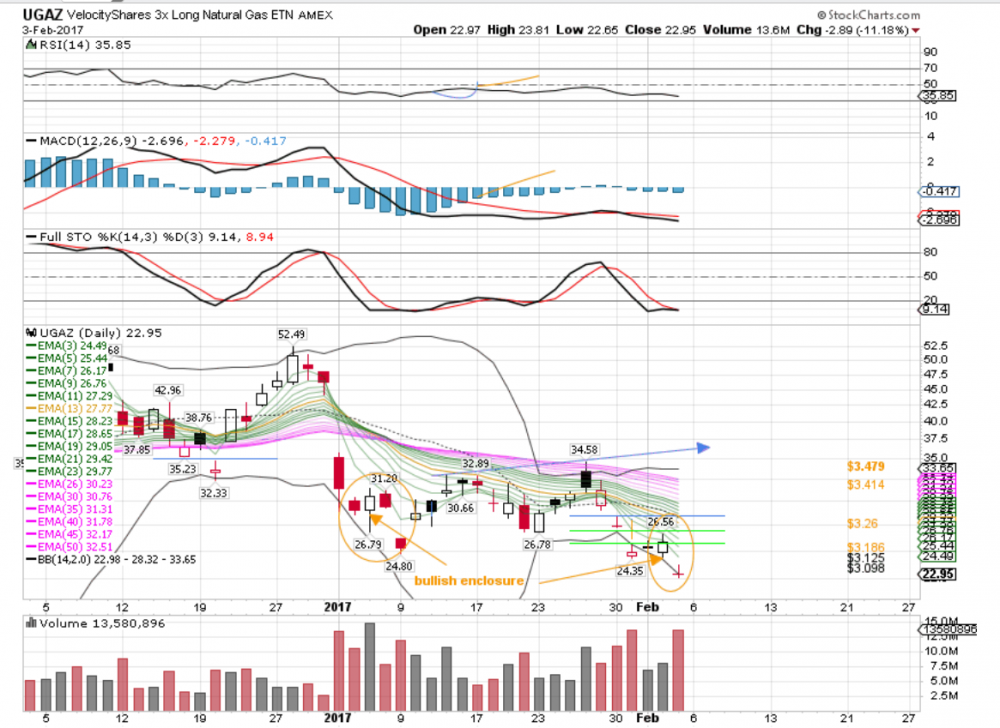Screen dimensions: 1000x728
Task: Click the Chg -2.89 (-11.18%) value
Action: pyautogui.click(x=853, y=30)
